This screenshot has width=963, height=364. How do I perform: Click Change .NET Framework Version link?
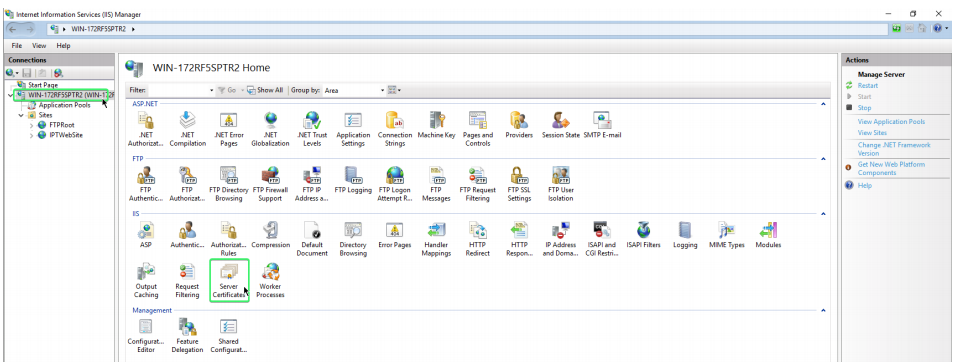[x=894, y=149]
